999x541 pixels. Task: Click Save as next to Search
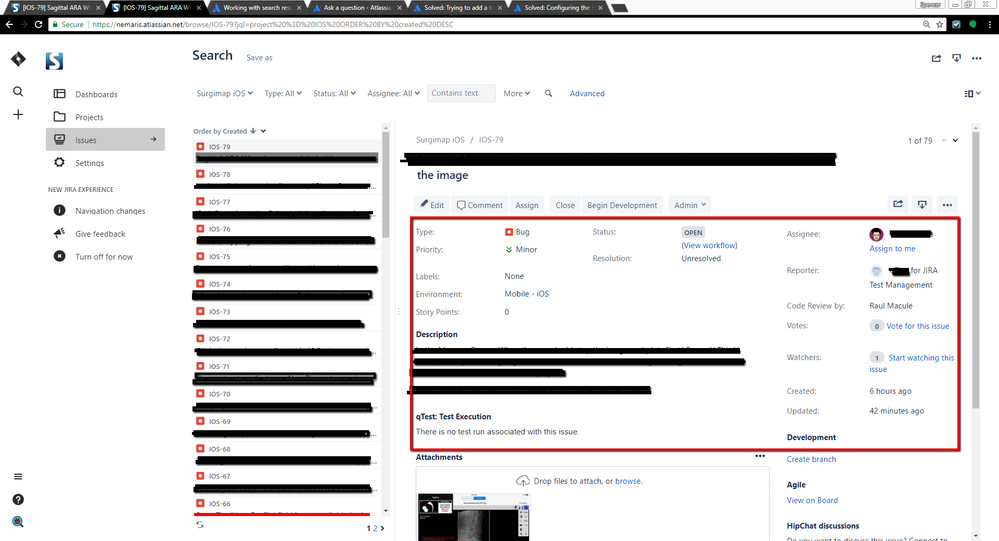point(259,58)
